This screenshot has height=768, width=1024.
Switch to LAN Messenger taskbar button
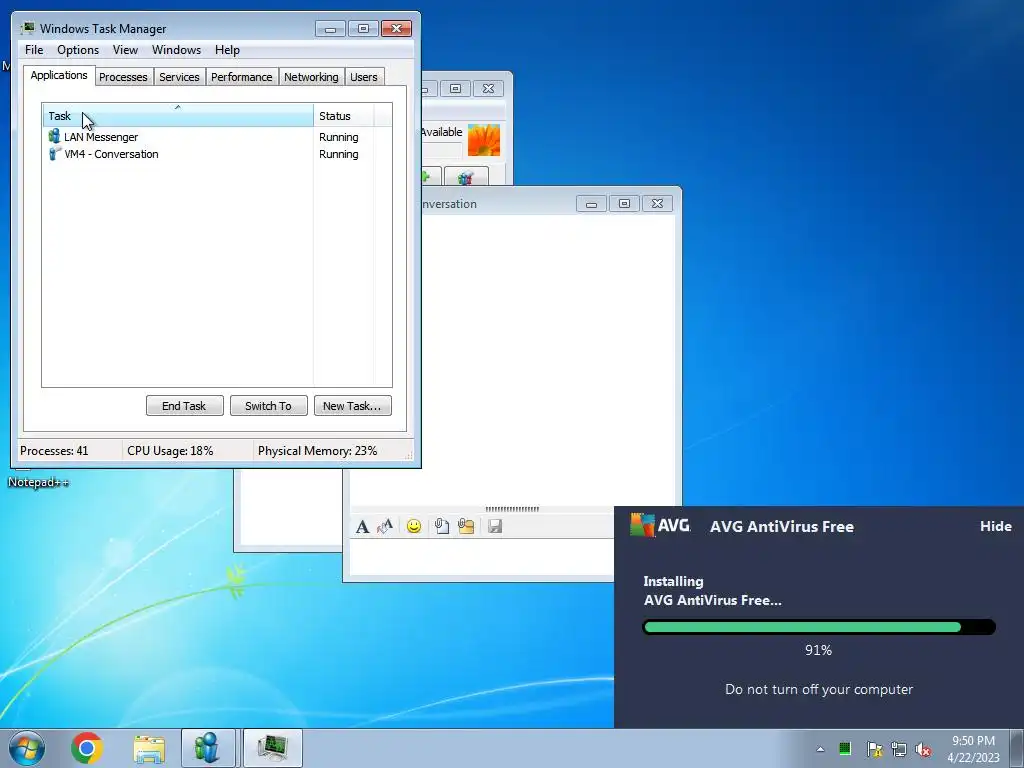coord(208,748)
